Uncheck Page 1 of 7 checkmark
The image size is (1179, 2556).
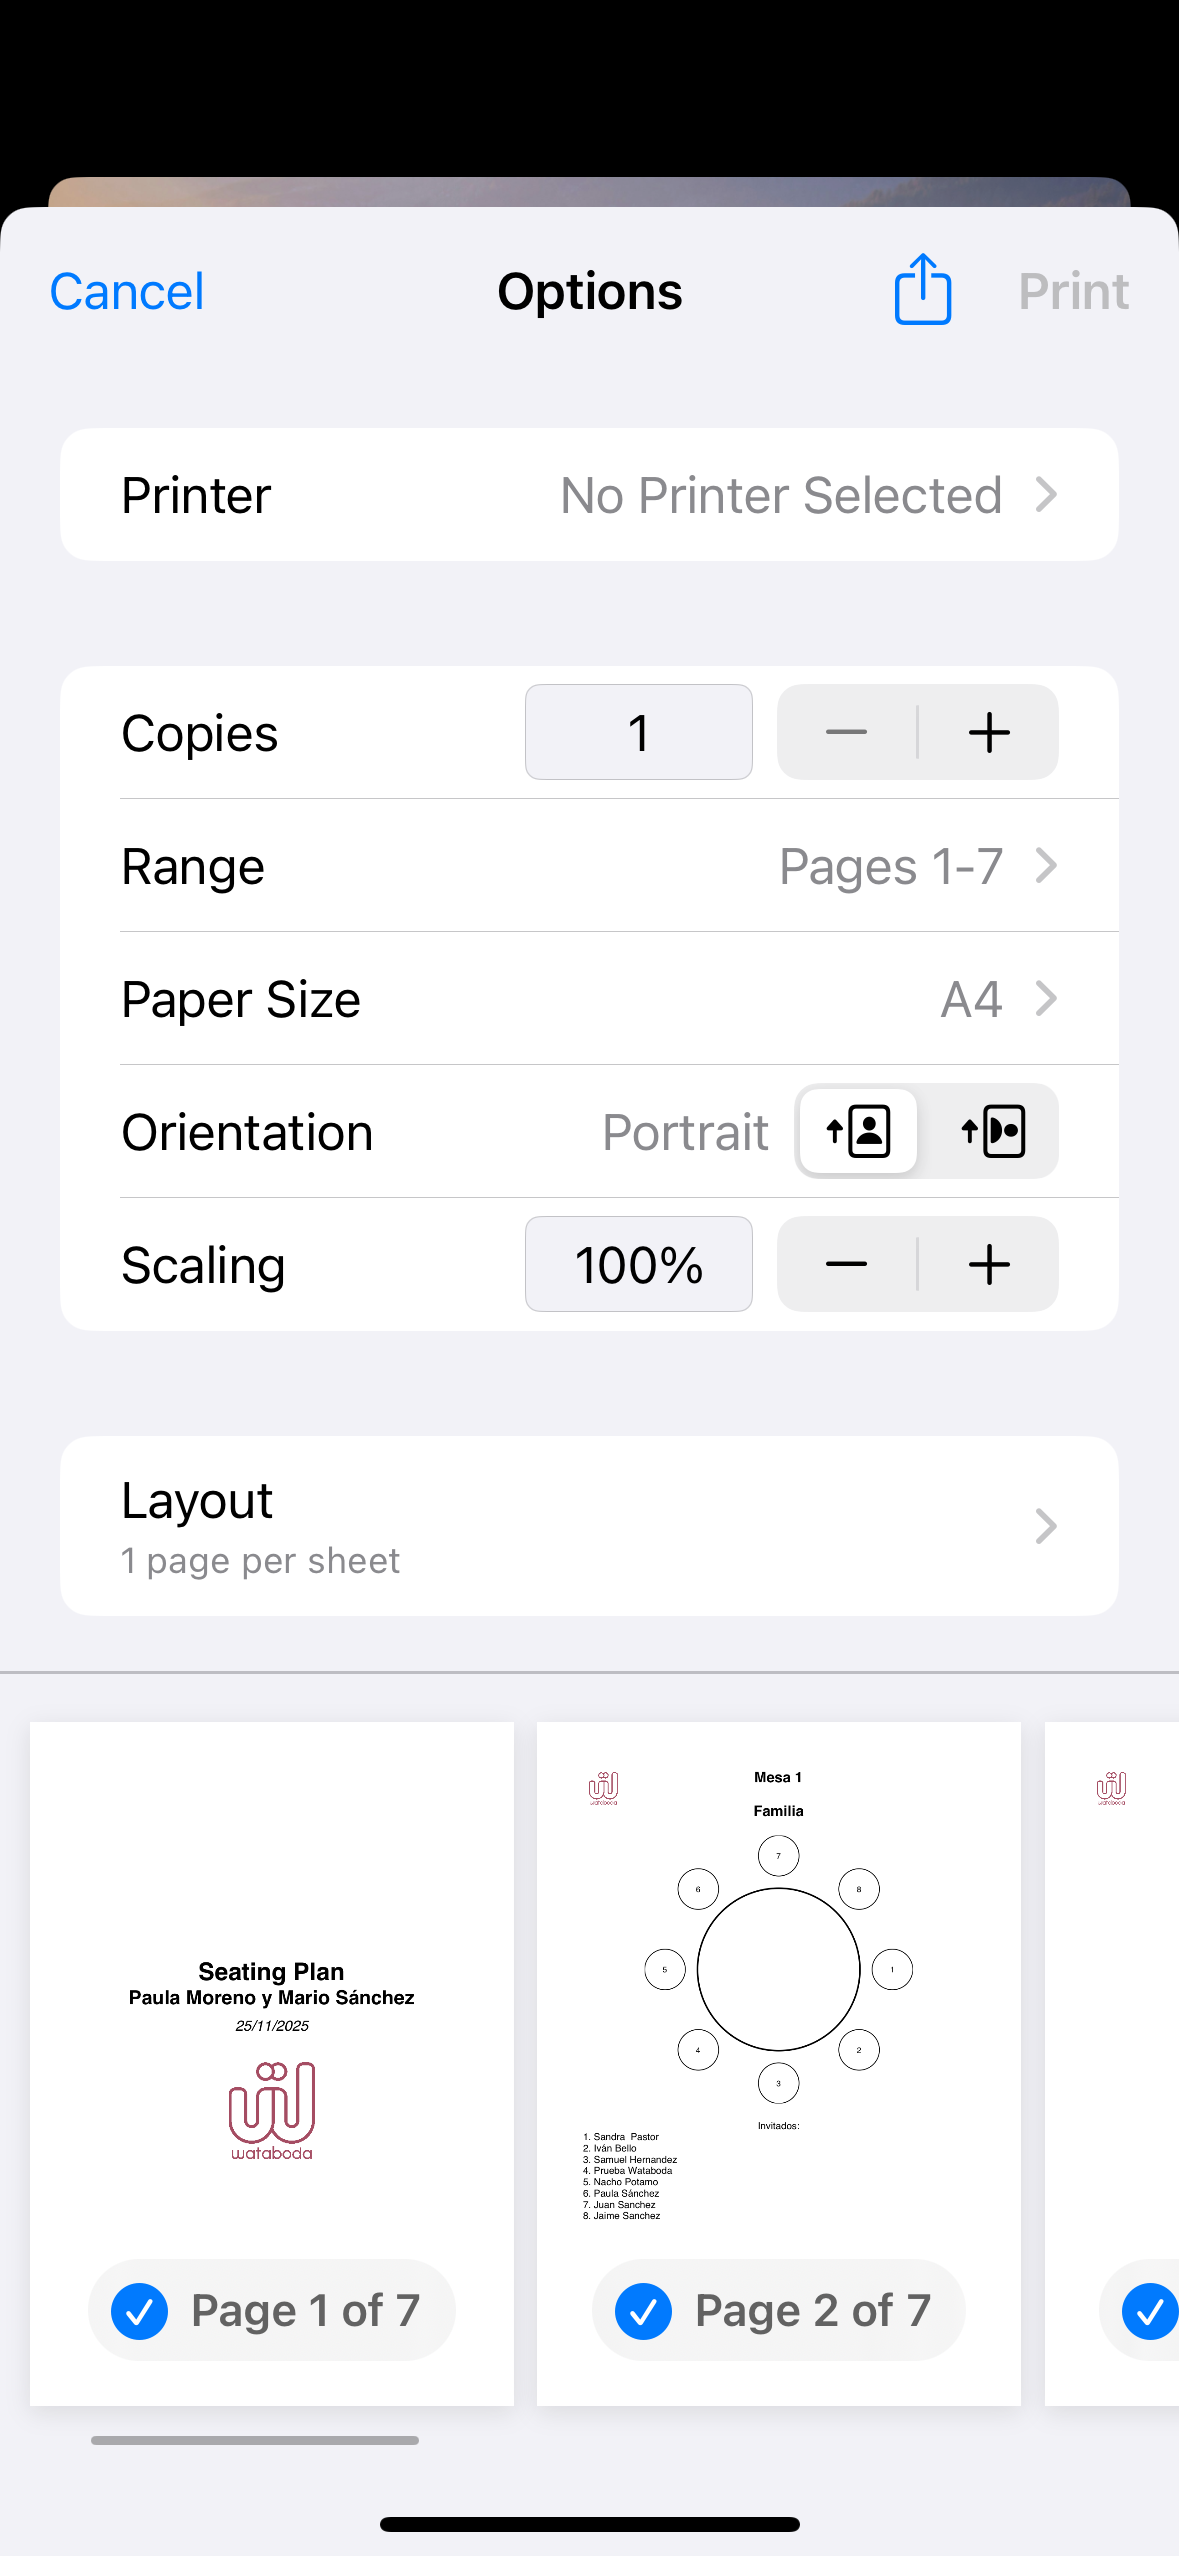point(140,2311)
